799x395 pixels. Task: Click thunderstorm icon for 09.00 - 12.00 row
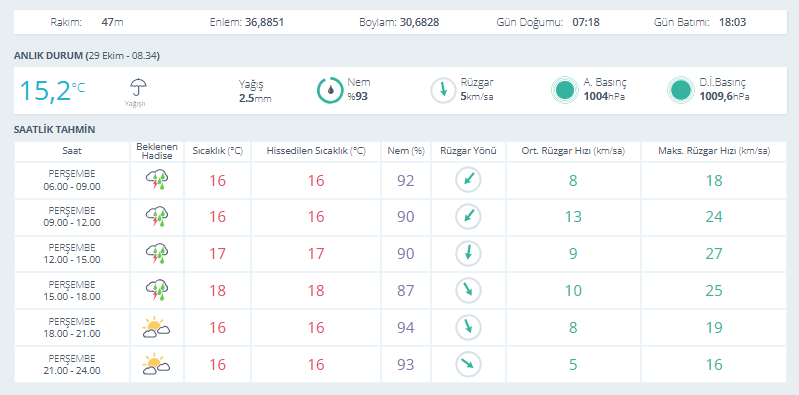(157, 217)
